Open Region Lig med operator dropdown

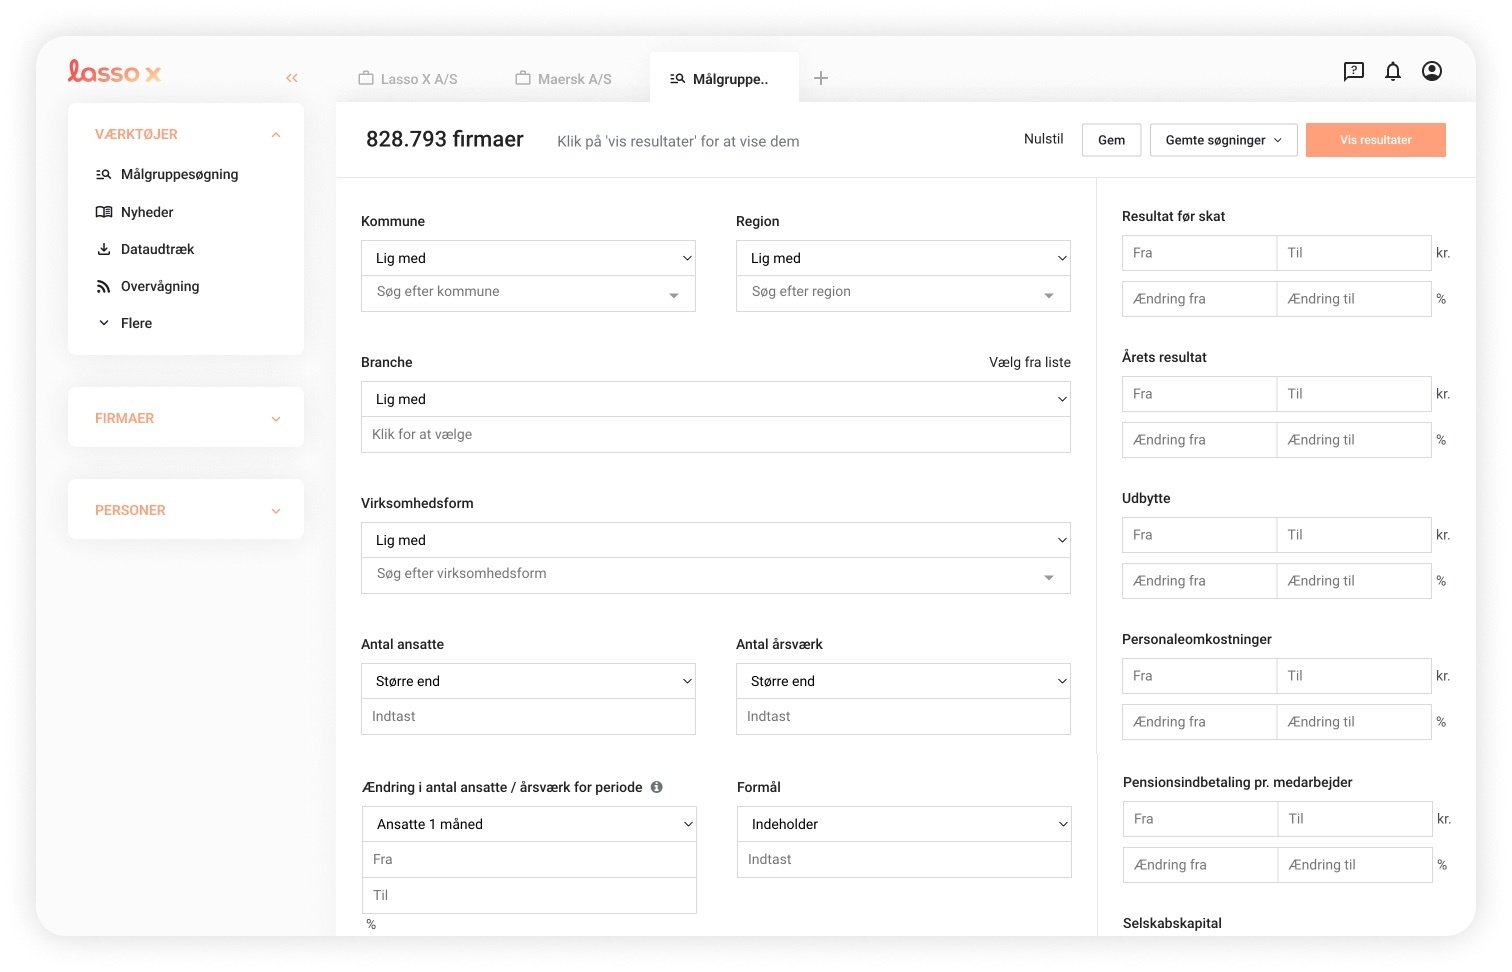(903, 258)
